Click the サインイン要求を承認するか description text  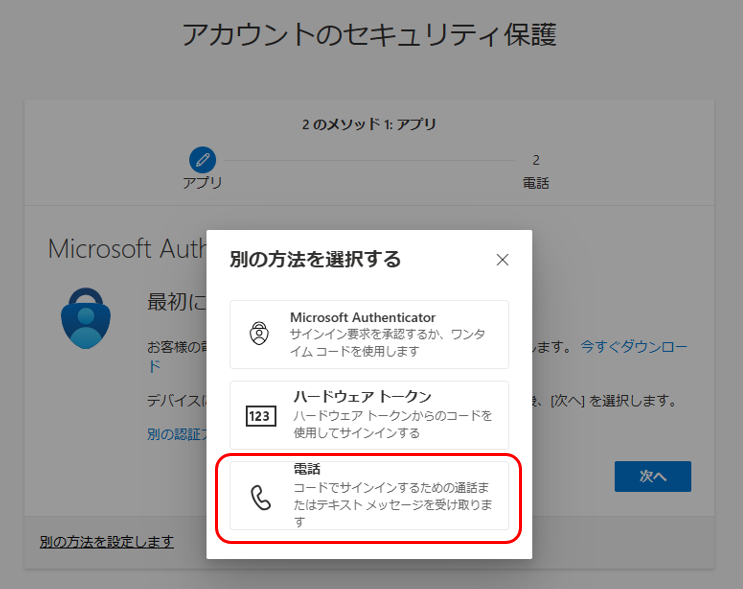click(x=387, y=343)
